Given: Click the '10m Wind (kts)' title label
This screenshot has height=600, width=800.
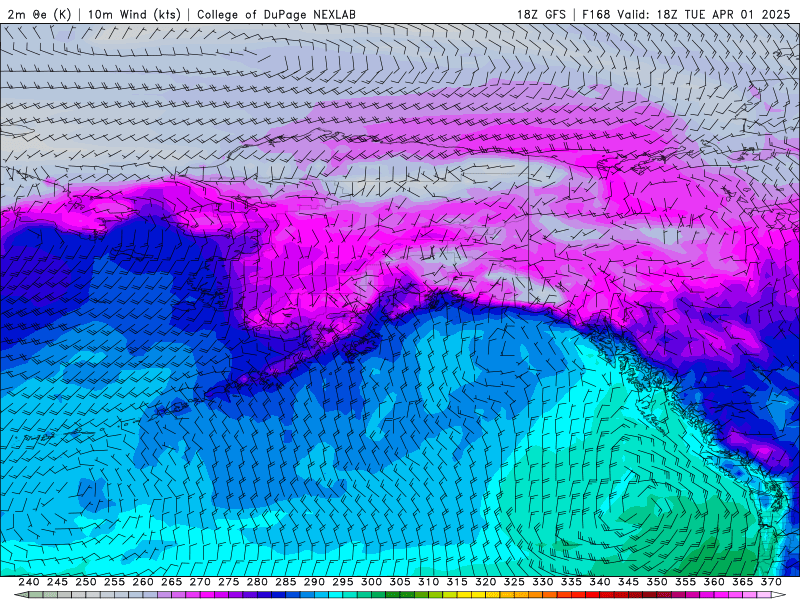Looking at the screenshot, I should pos(134,14).
